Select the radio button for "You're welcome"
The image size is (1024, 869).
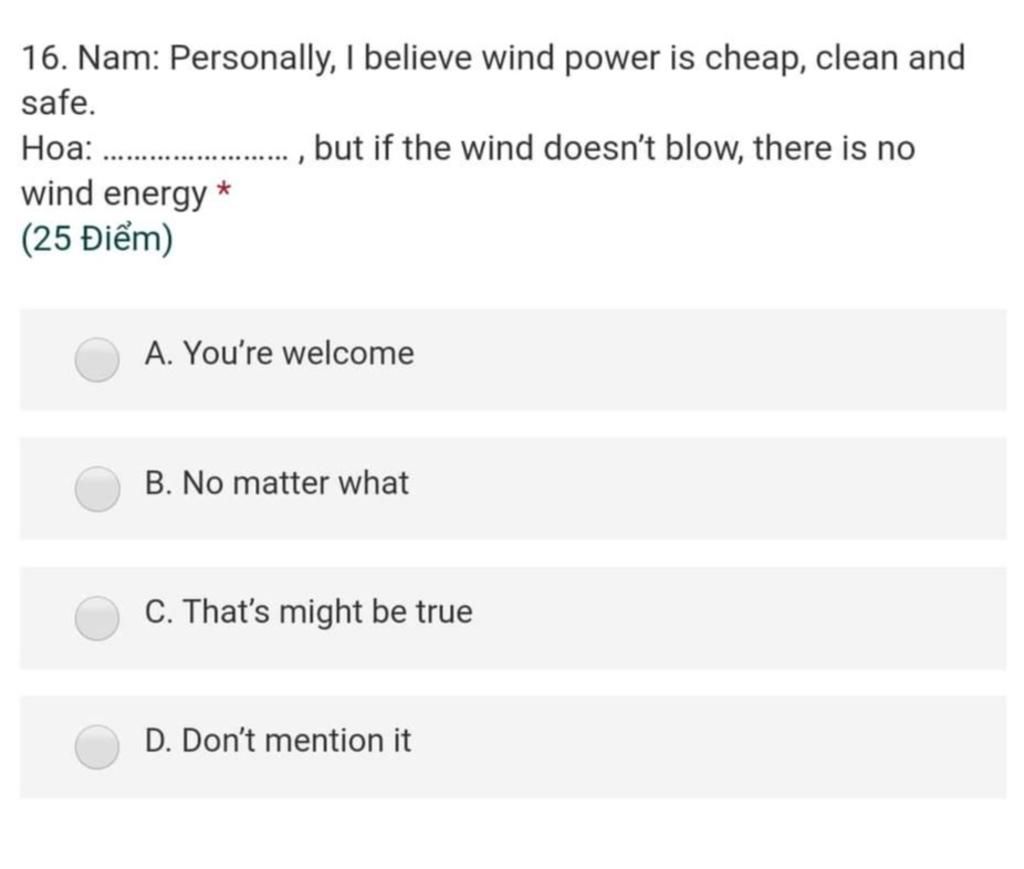(x=97, y=359)
